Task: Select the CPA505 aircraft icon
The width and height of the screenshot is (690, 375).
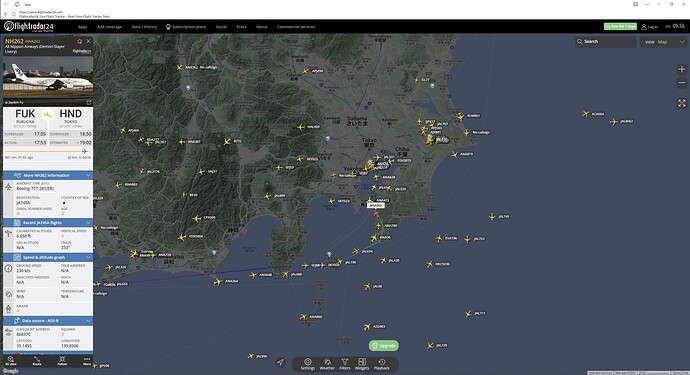Action: [197, 218]
